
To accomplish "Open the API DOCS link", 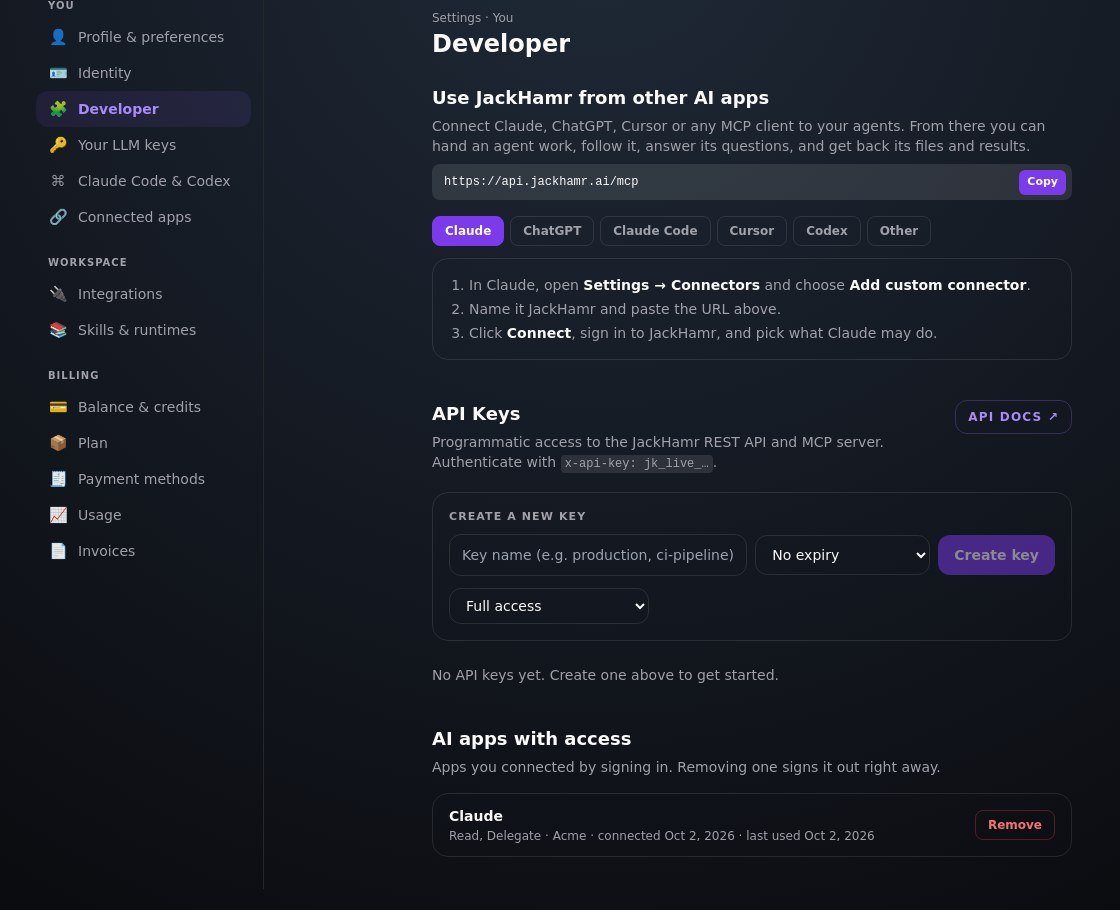I will click(1013, 416).
